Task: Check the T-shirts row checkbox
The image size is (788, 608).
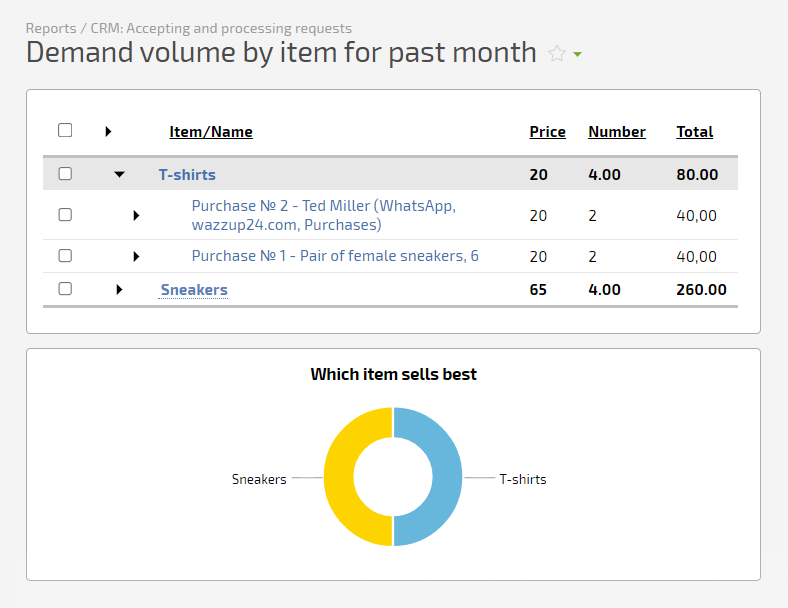Action: 65,173
